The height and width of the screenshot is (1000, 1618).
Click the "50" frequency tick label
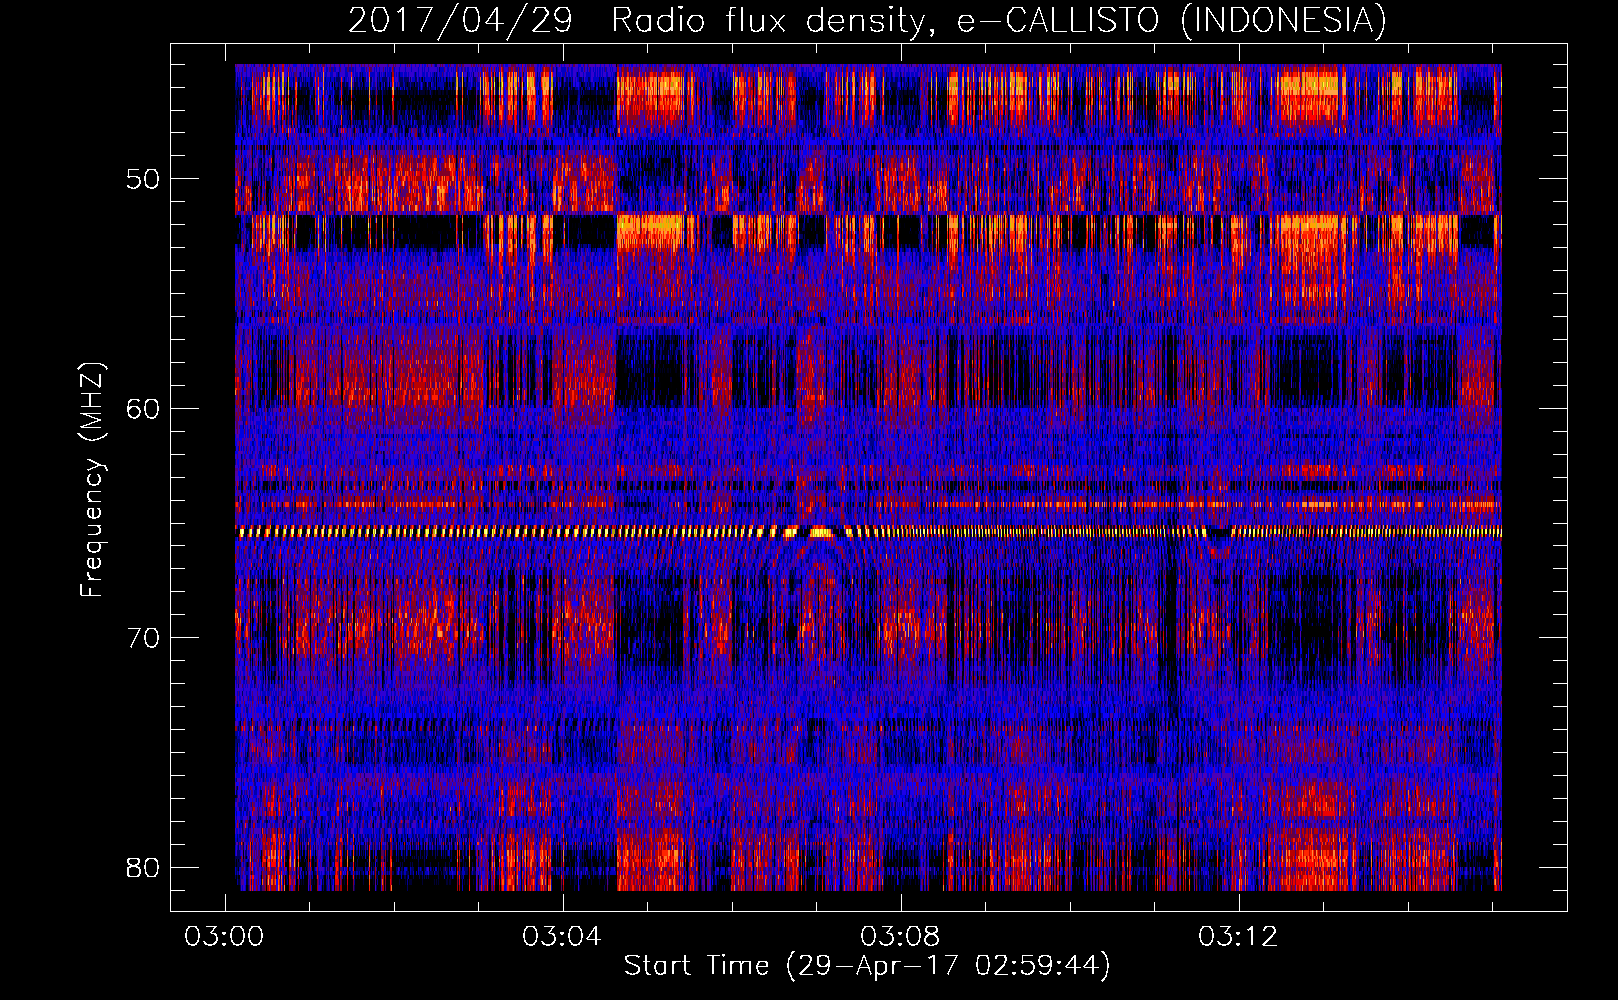tap(143, 179)
